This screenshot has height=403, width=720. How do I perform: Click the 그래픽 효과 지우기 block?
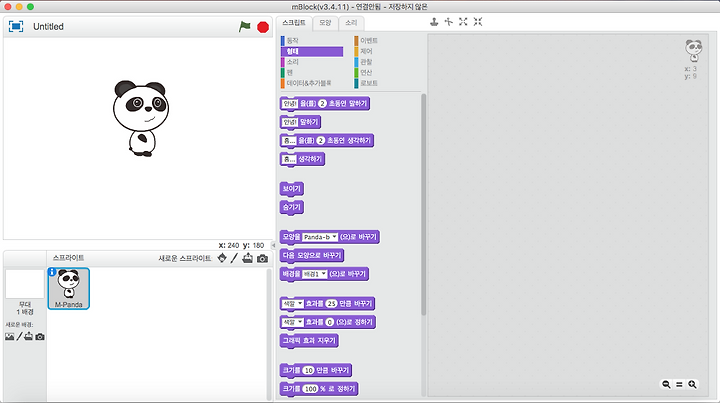(309, 341)
